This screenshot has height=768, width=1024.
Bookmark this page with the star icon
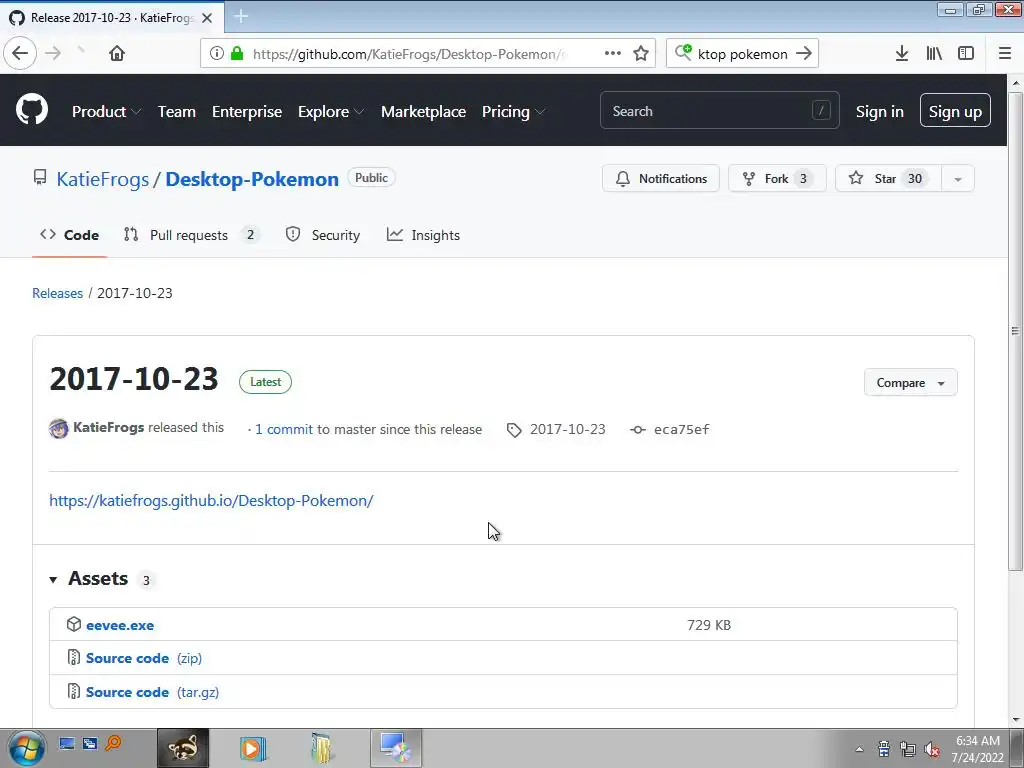[x=641, y=54]
